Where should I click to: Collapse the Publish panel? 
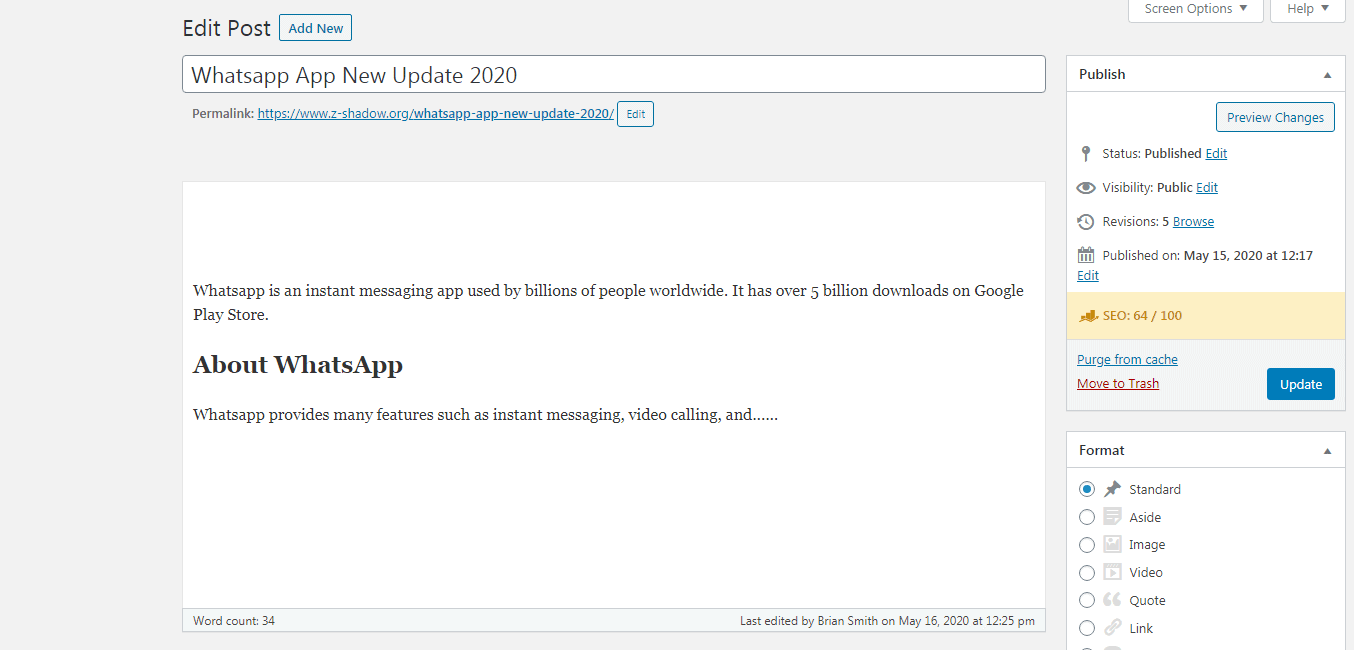click(x=1327, y=75)
